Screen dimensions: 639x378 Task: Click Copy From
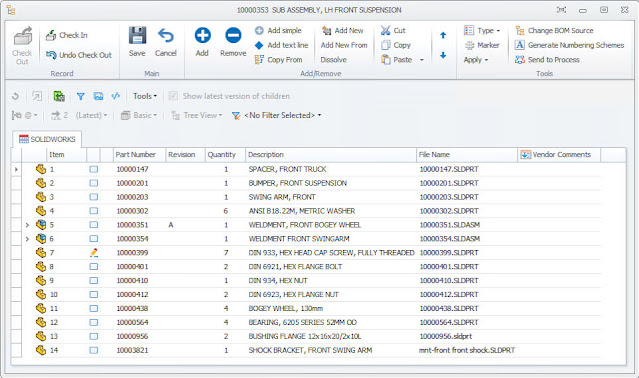pos(279,60)
